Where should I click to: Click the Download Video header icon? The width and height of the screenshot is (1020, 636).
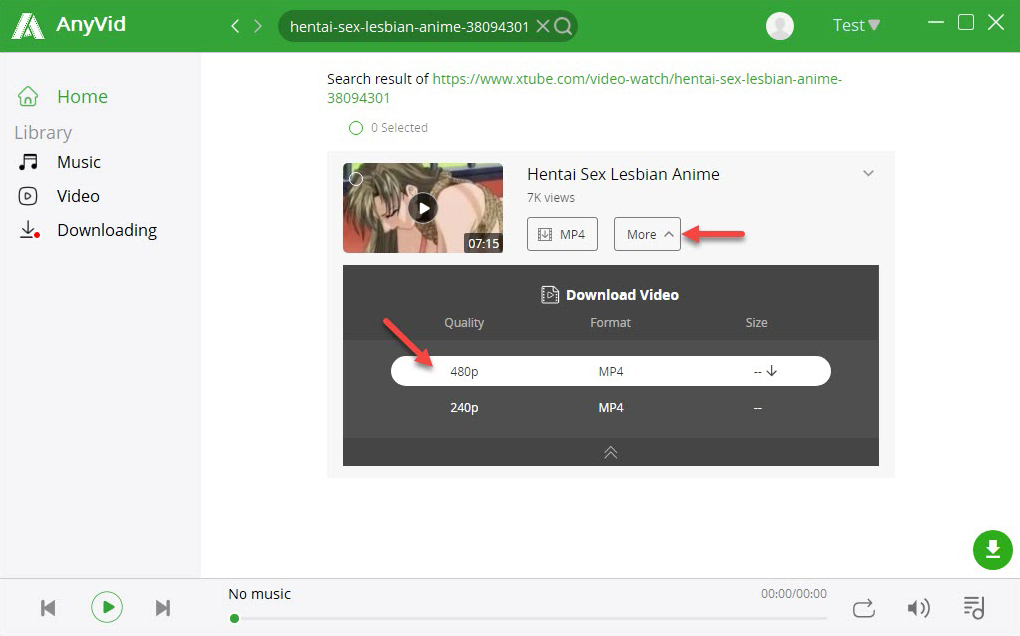coord(550,295)
